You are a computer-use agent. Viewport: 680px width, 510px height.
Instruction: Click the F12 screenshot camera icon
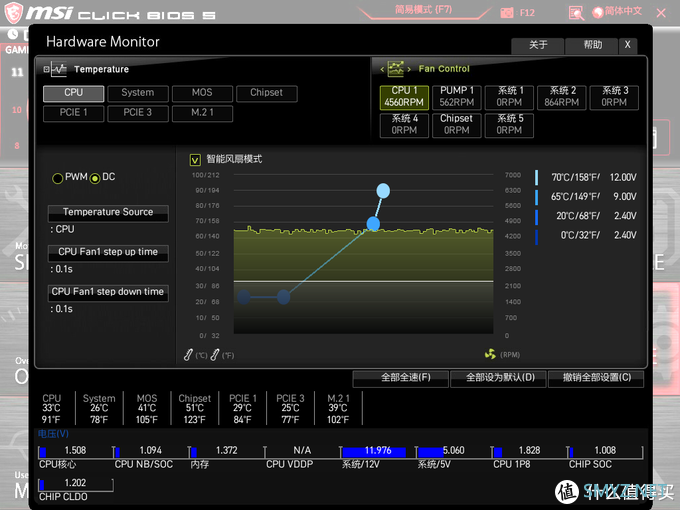point(507,13)
